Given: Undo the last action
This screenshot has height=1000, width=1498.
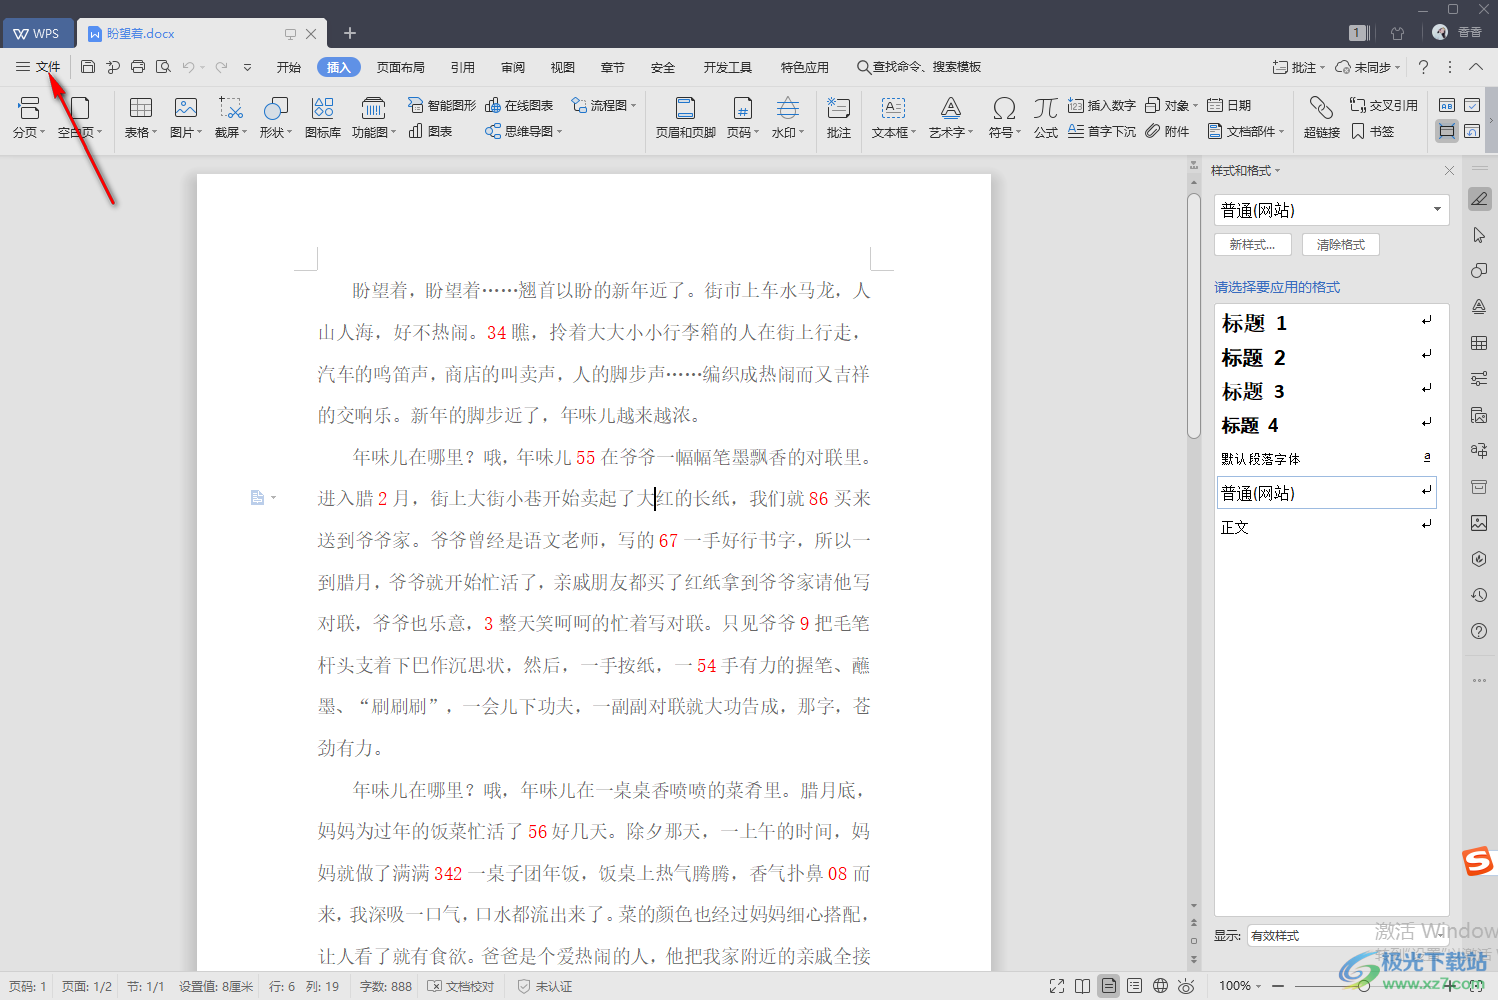Looking at the screenshot, I should (x=188, y=67).
